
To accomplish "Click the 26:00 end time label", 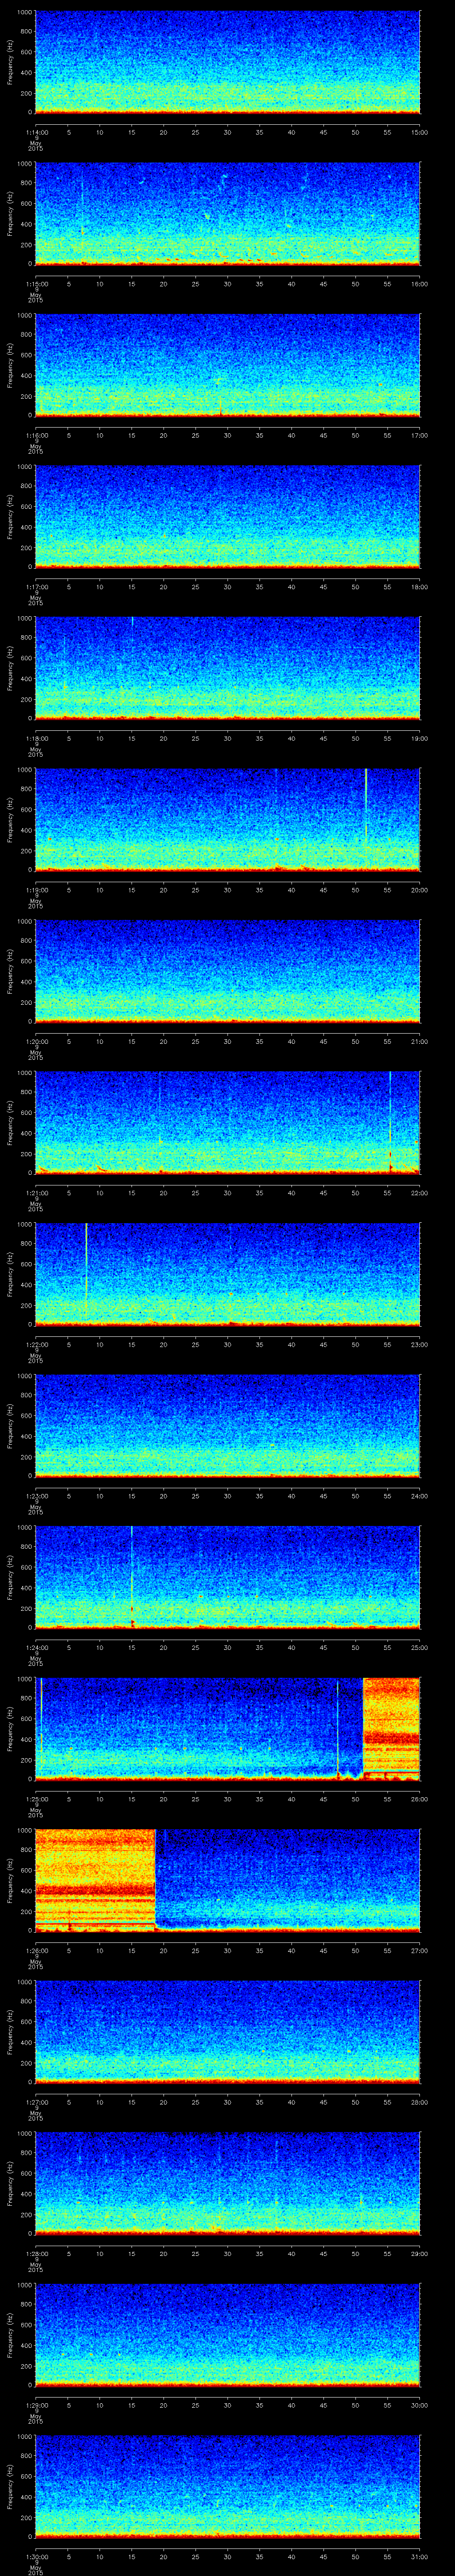I will 420,1799.
